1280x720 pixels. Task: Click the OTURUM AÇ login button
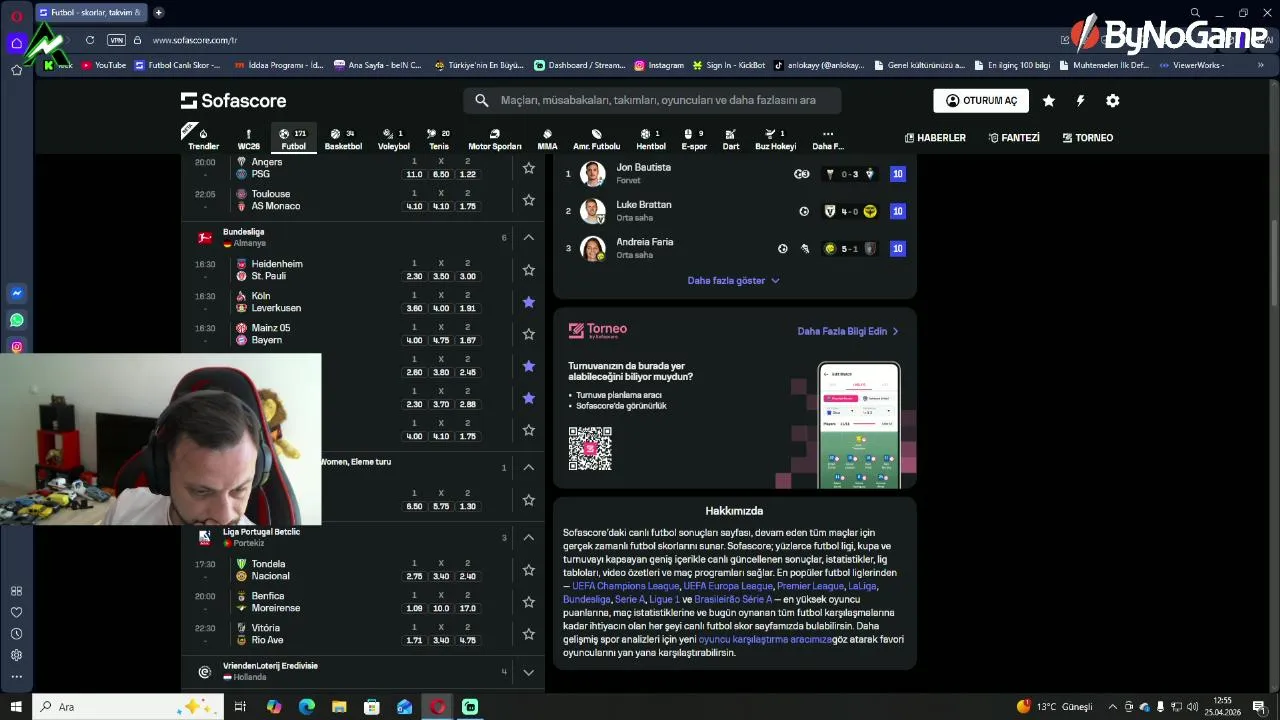click(x=981, y=101)
